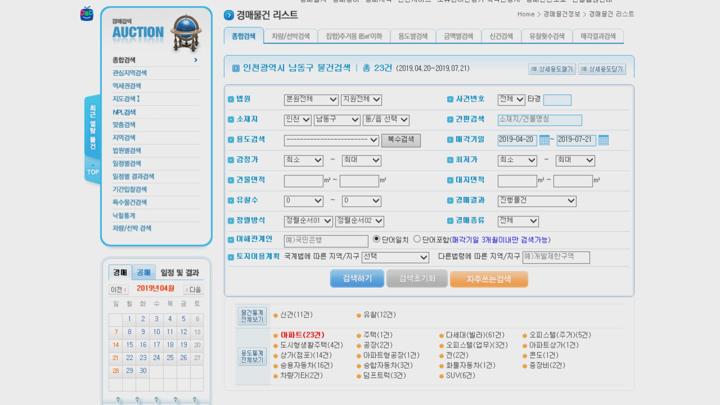
Task: Switch to the 매각결과검색 tab
Action: pos(598,36)
